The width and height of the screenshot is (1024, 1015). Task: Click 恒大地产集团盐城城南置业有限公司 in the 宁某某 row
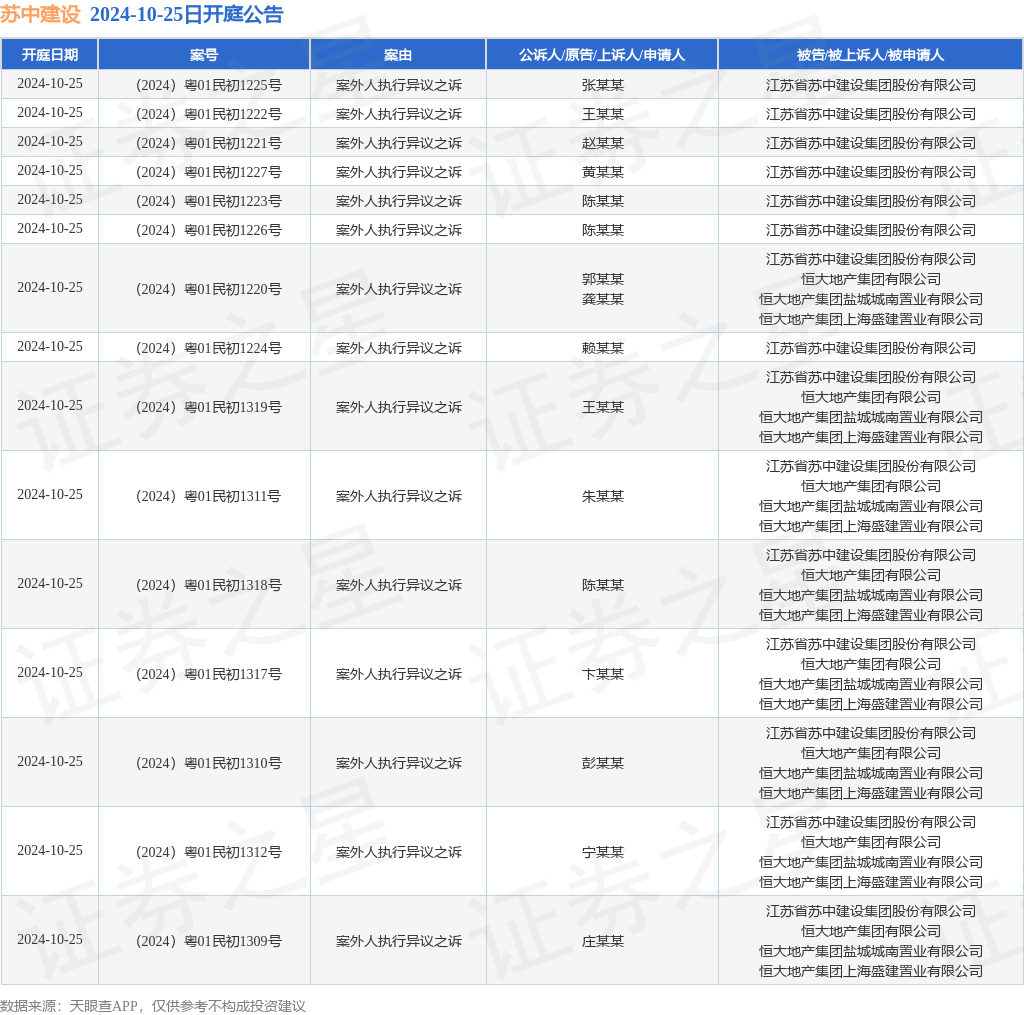coord(871,862)
